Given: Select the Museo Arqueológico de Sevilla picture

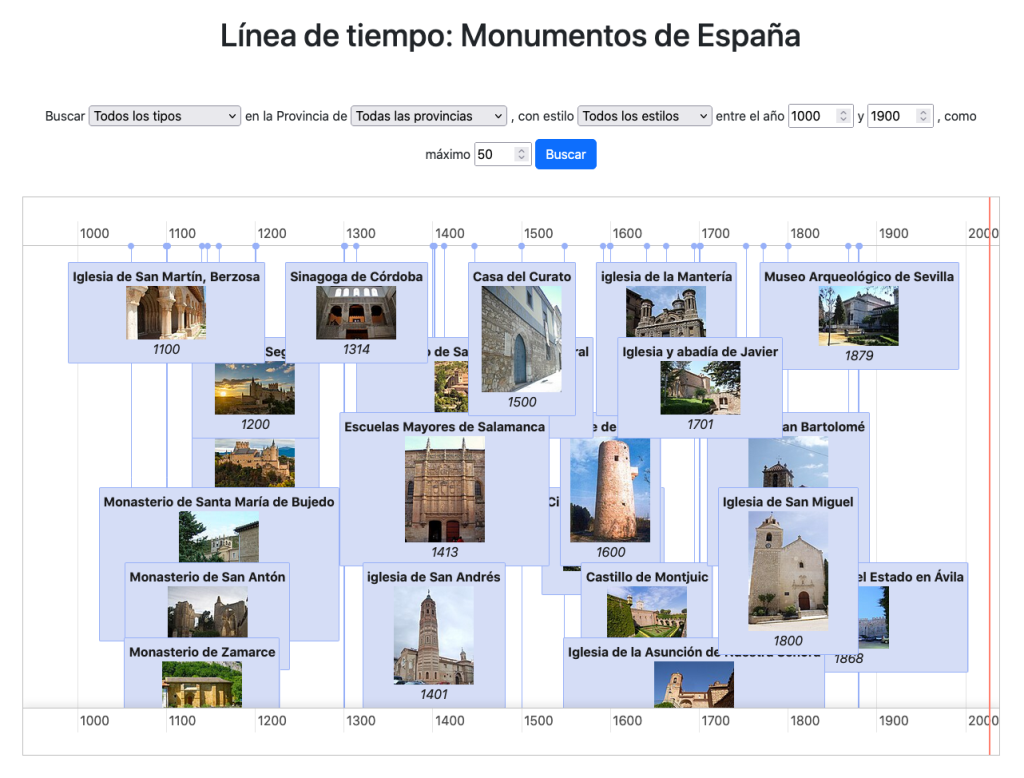Looking at the screenshot, I should point(858,316).
